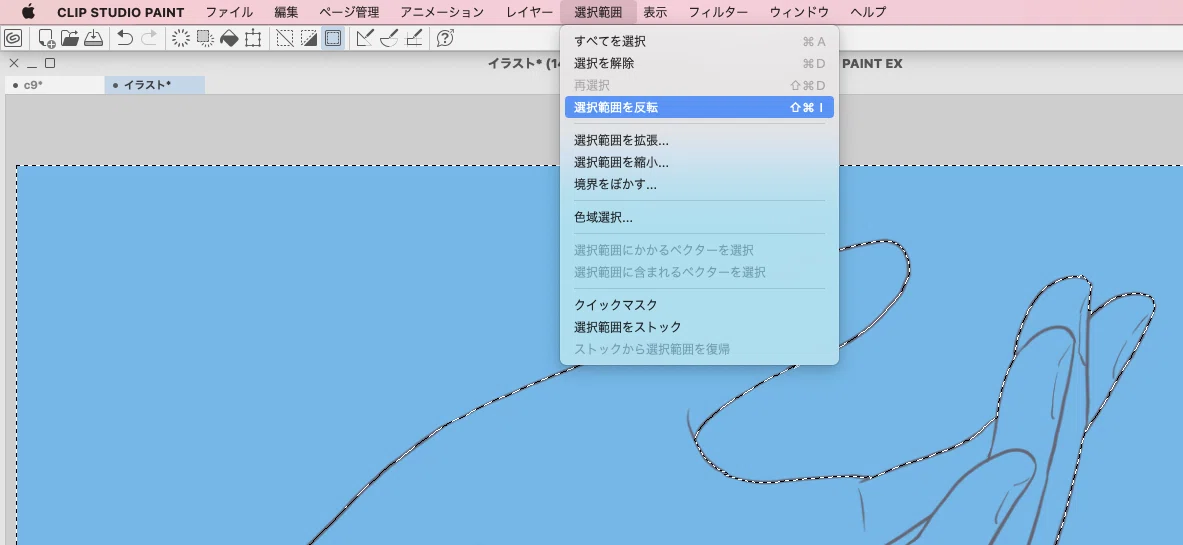This screenshot has width=1183, height=545.
Task: Open the ページ管理 menu
Action: [x=349, y=12]
